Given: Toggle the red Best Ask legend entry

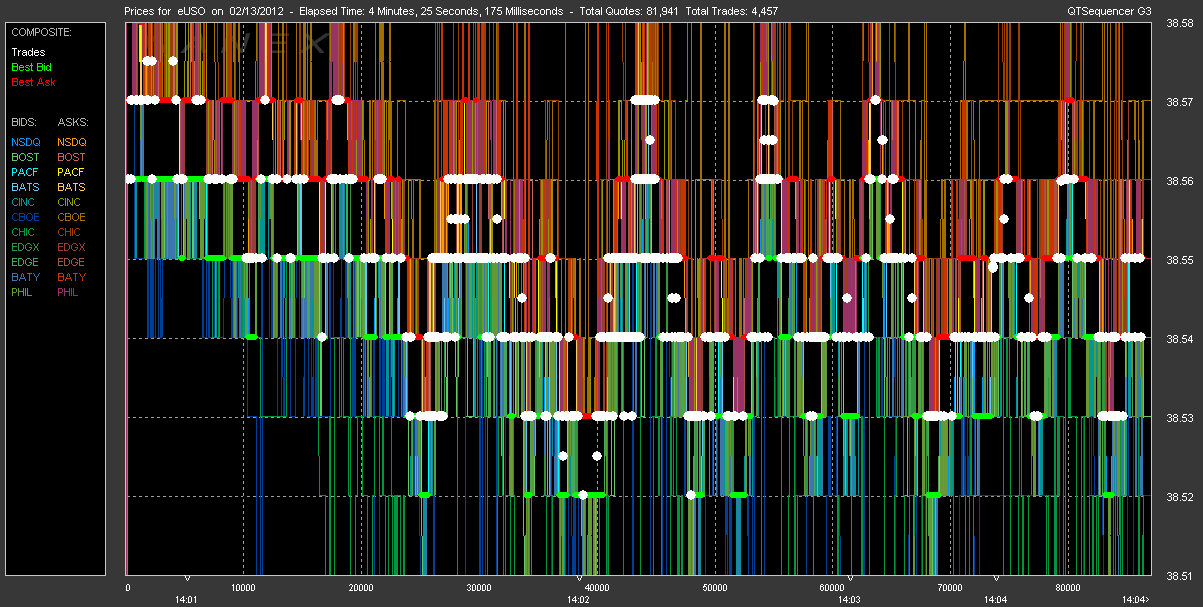Looking at the screenshot, I should (x=31, y=82).
